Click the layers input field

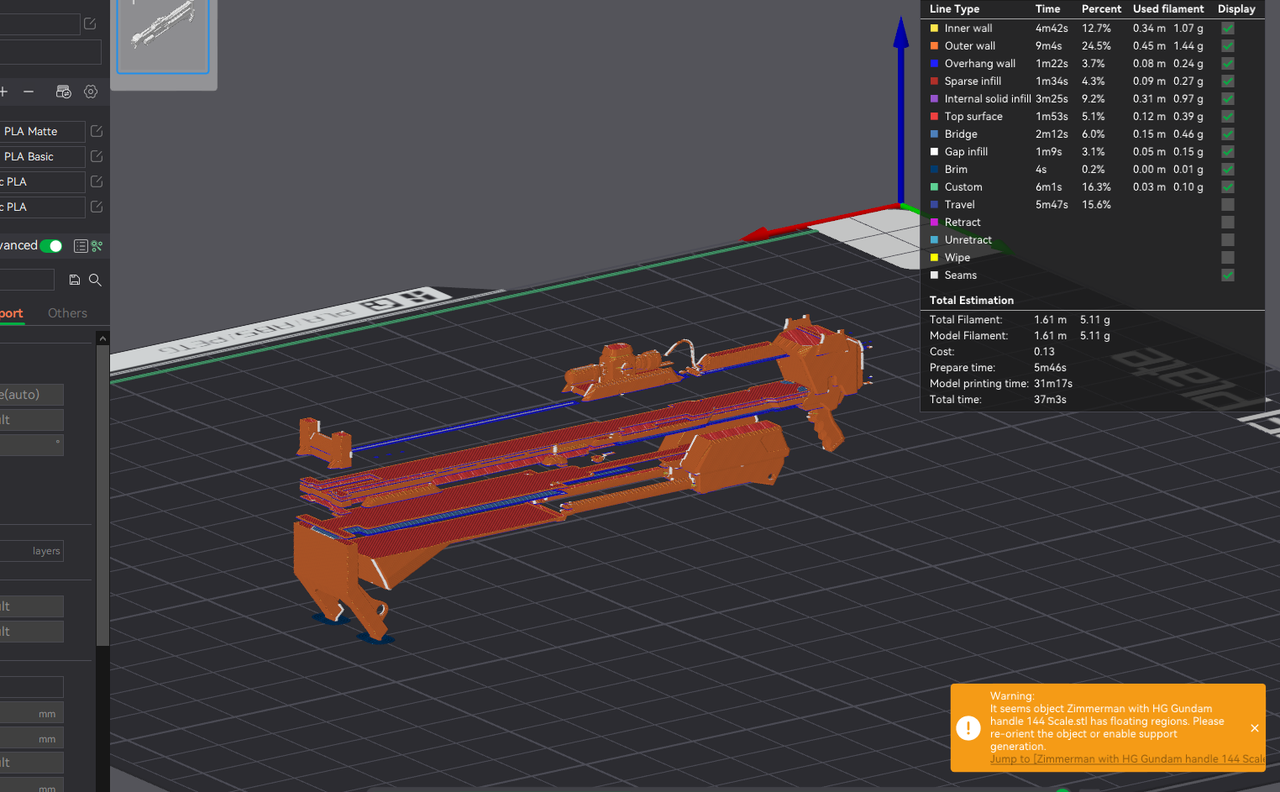(32, 551)
